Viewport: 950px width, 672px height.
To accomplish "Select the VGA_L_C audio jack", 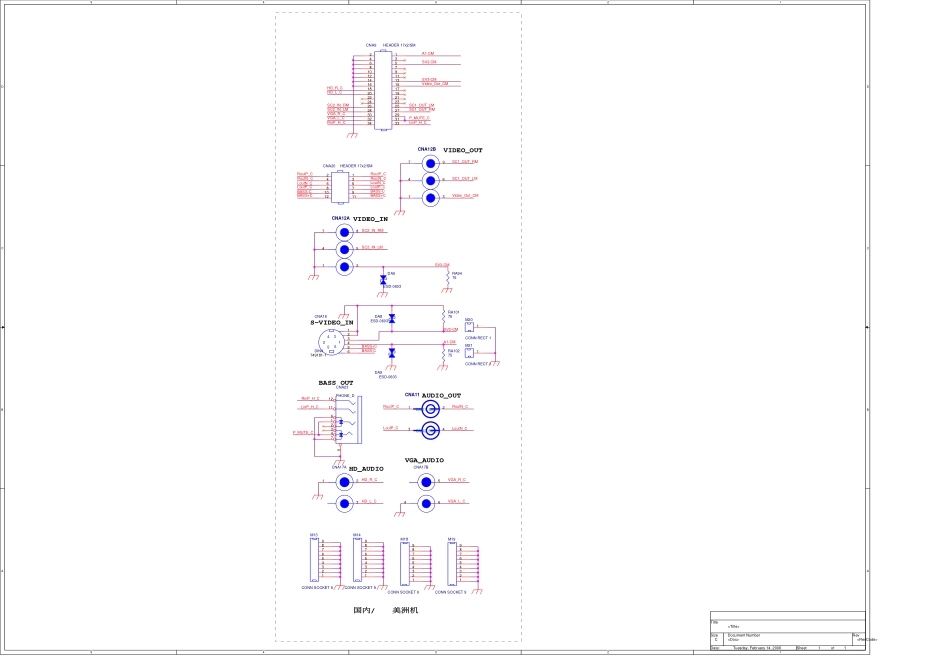I will click(x=426, y=504).
